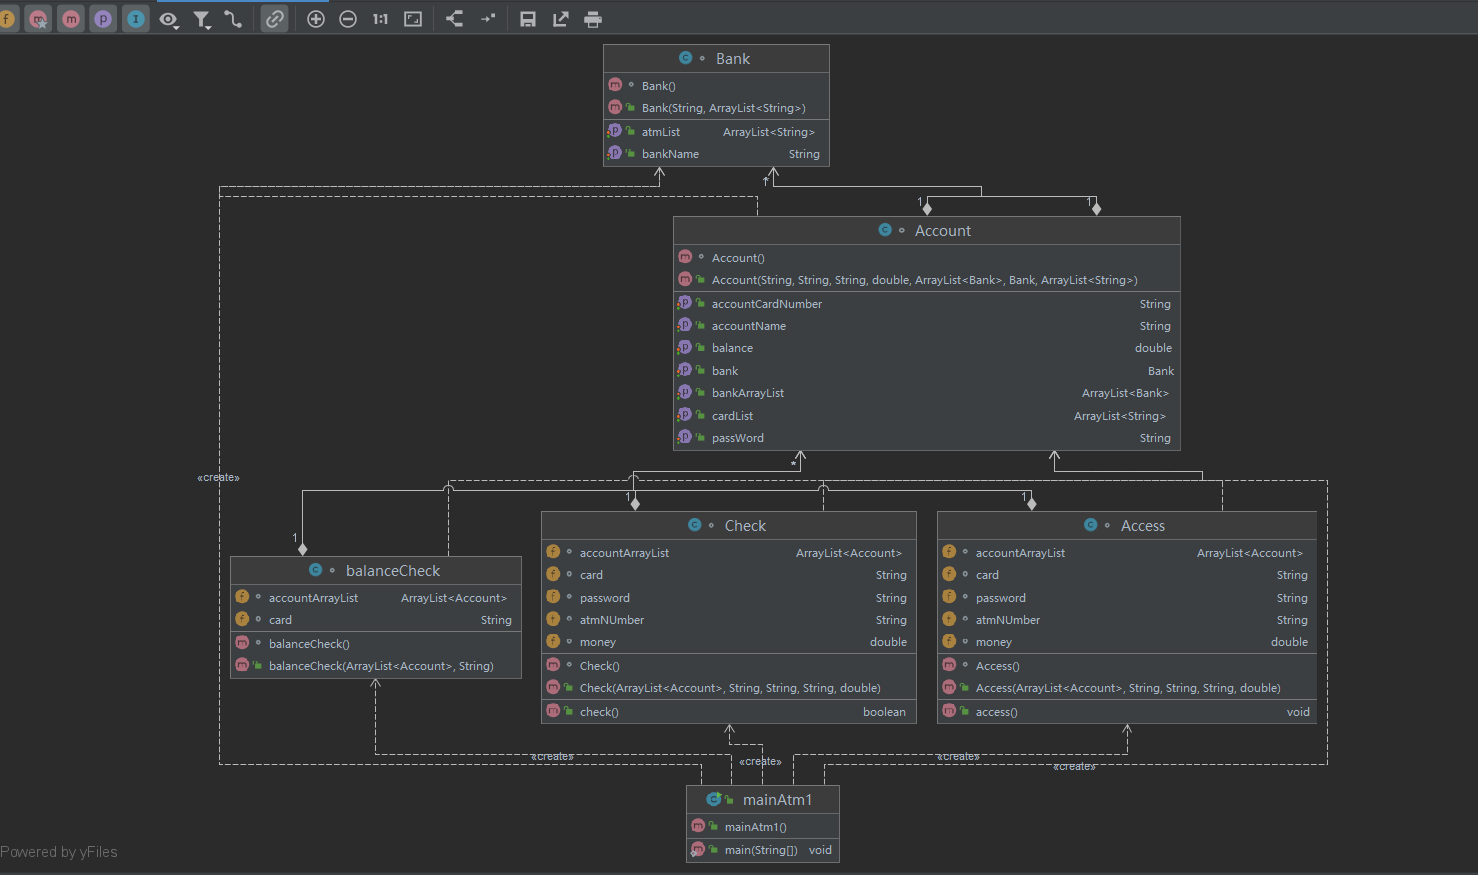Select the accountName property in Account
The height and width of the screenshot is (875, 1478).
pos(927,326)
